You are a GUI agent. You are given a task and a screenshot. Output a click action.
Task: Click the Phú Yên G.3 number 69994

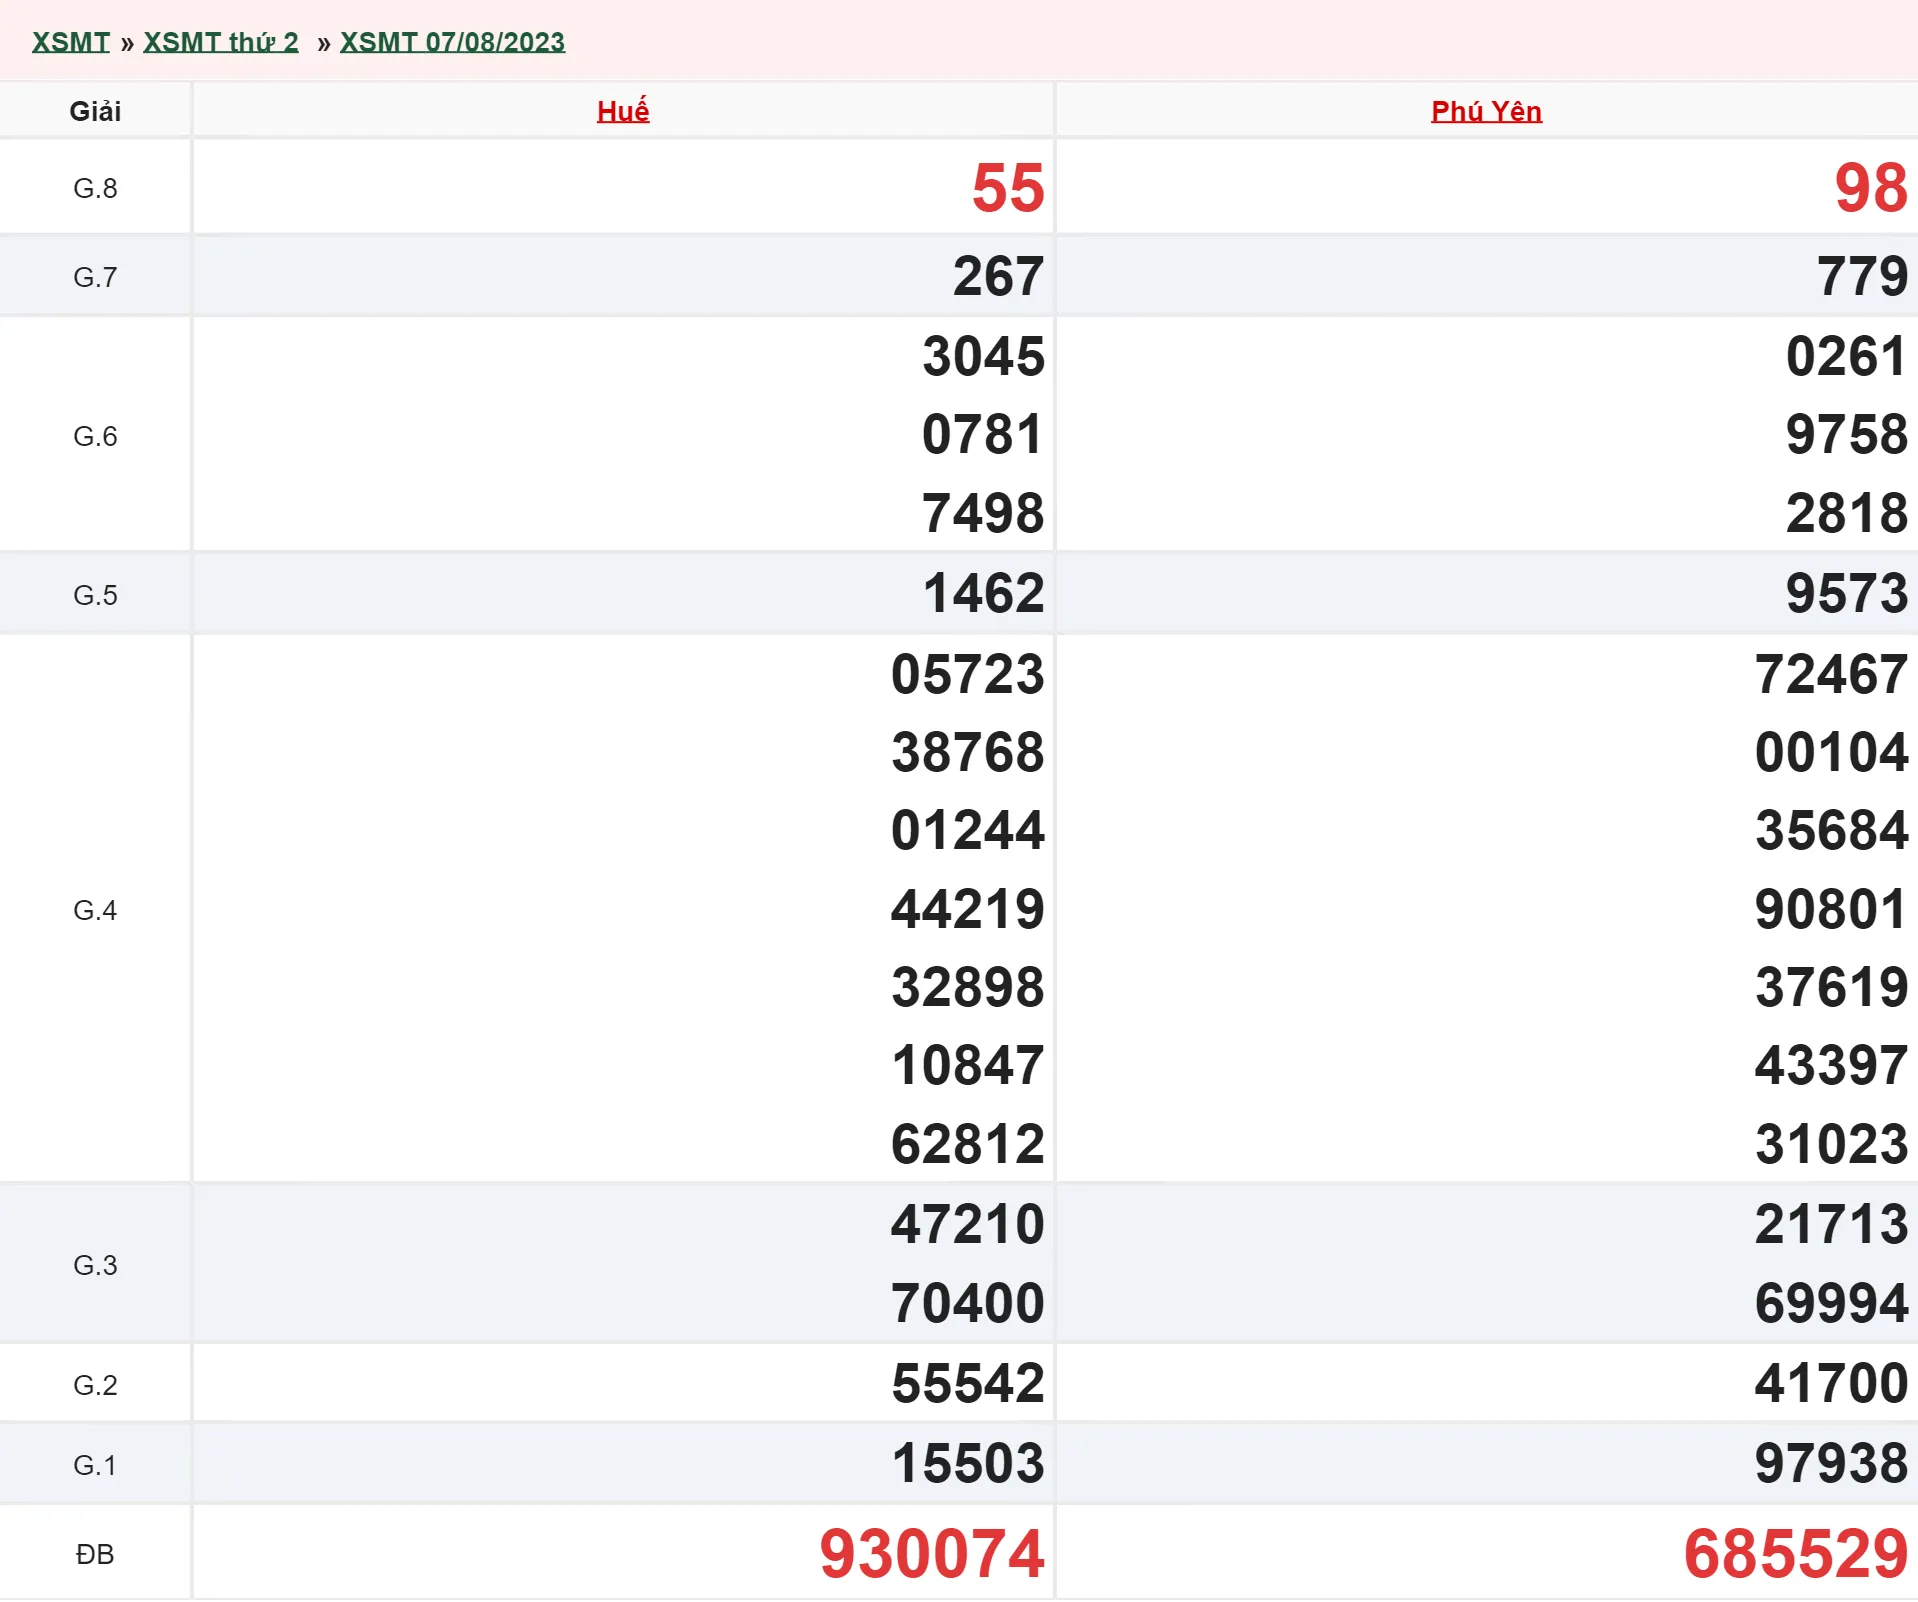[x=1830, y=1304]
